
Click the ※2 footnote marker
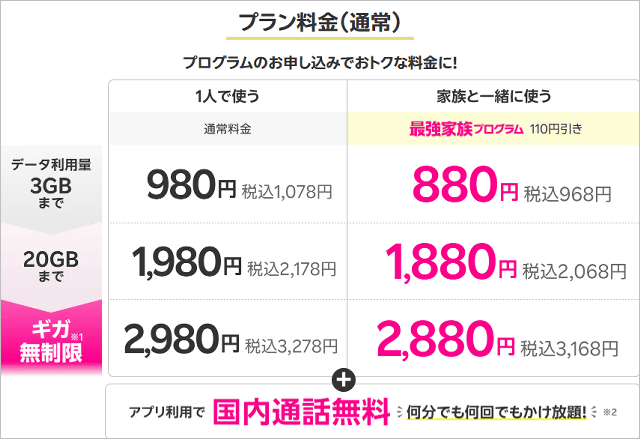pyautogui.click(x=610, y=412)
